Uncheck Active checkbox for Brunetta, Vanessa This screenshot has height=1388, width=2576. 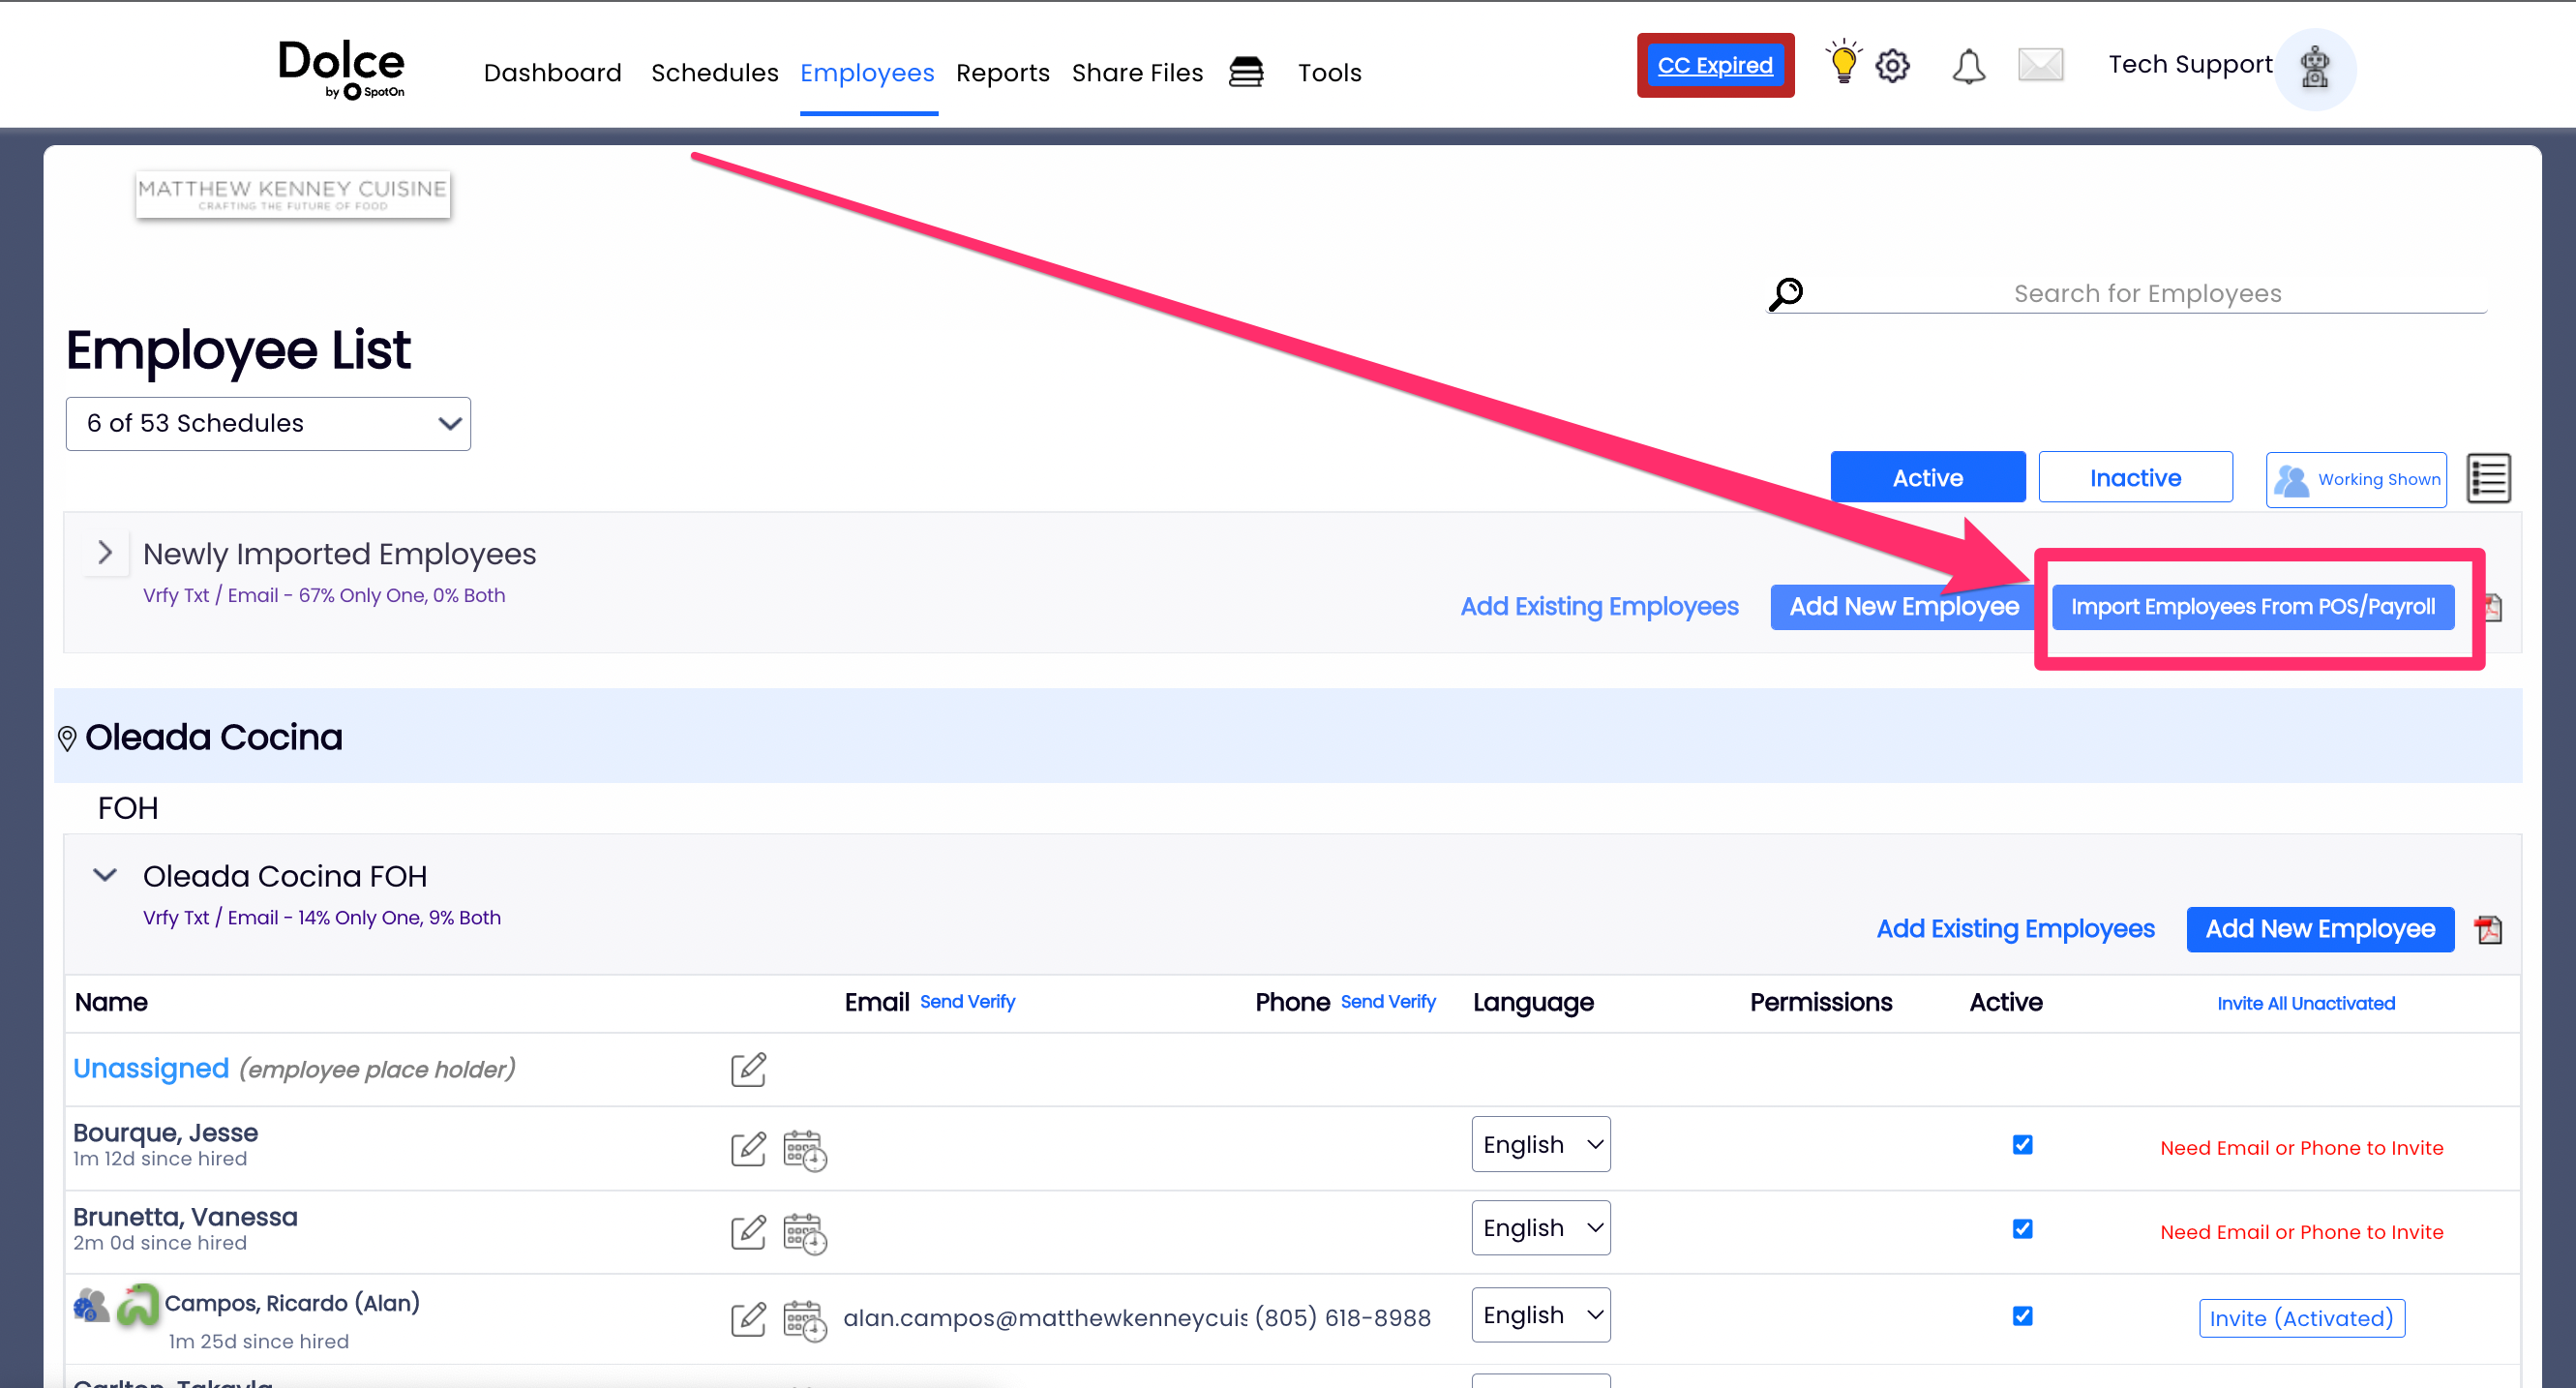[x=2022, y=1229]
